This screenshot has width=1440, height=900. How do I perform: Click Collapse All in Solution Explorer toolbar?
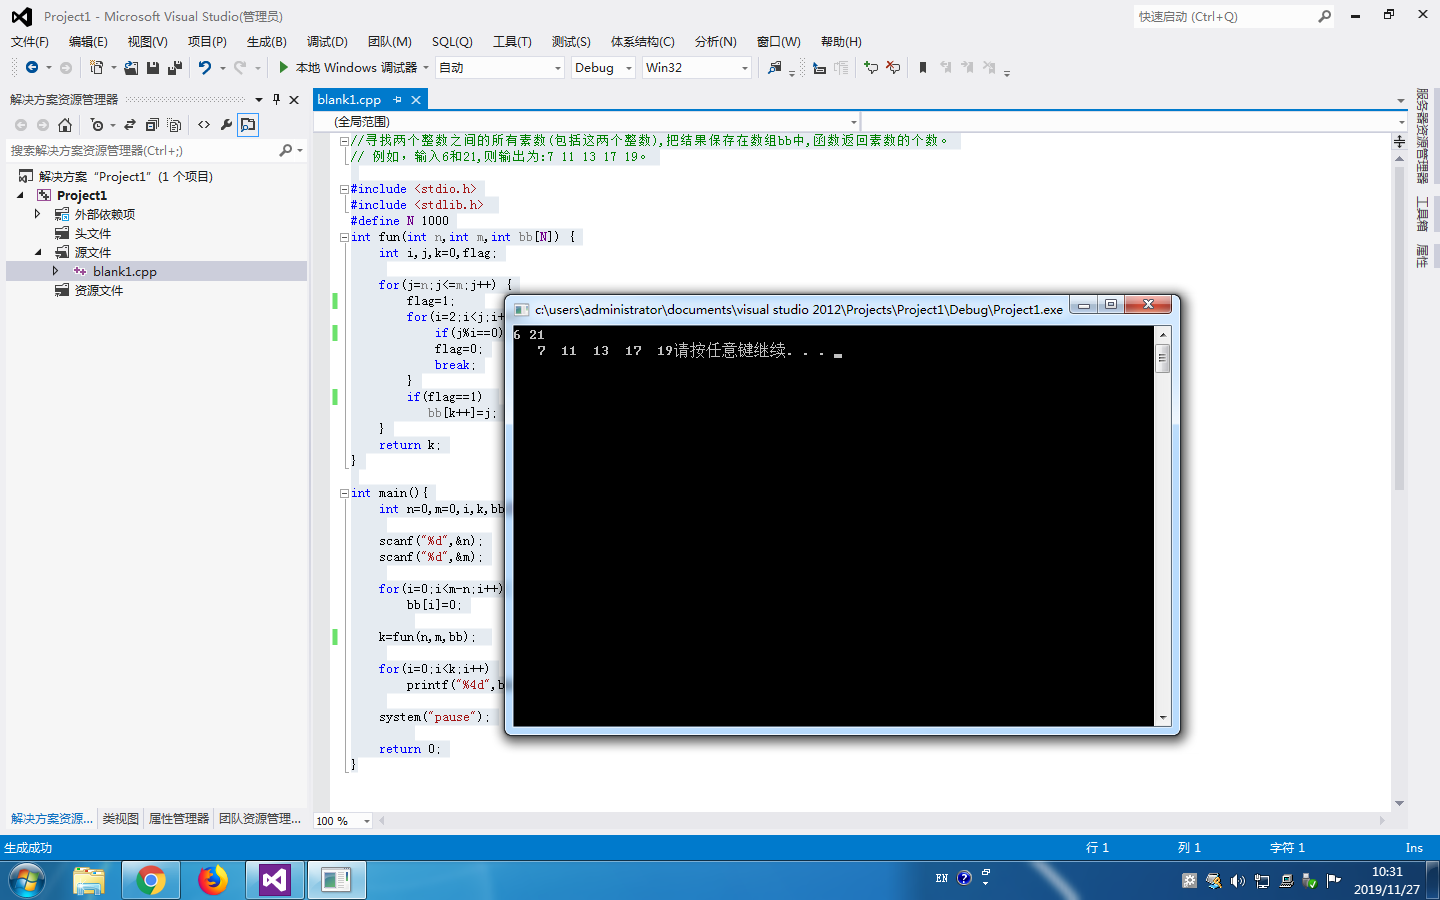click(152, 125)
